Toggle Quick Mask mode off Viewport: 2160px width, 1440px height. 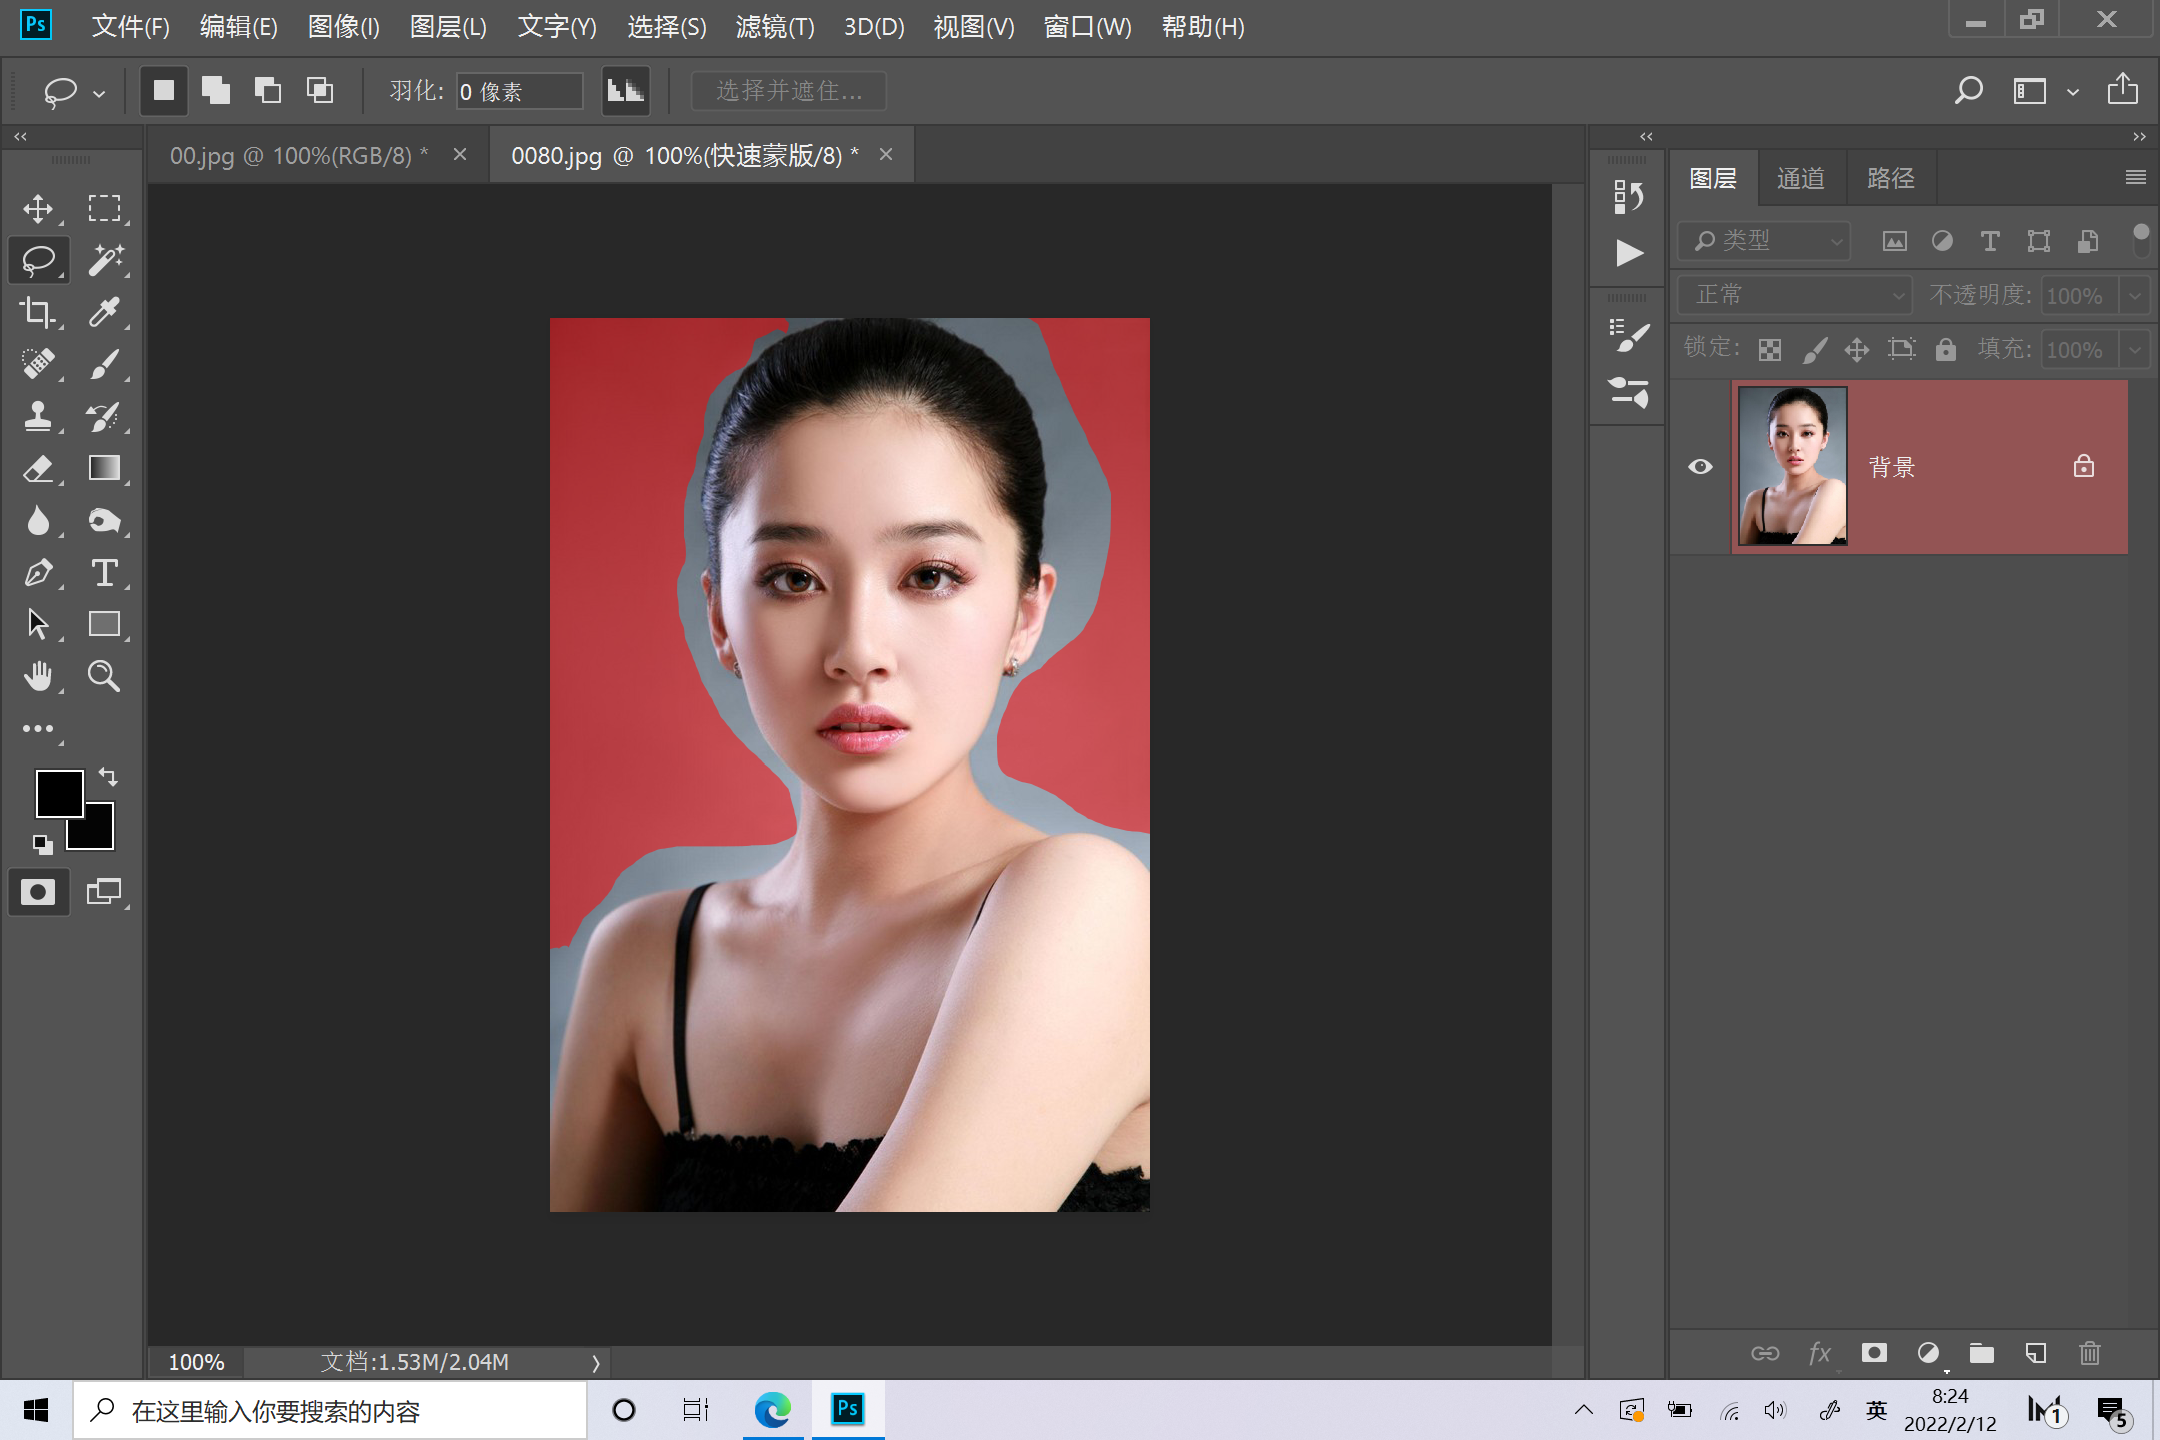click(x=38, y=892)
